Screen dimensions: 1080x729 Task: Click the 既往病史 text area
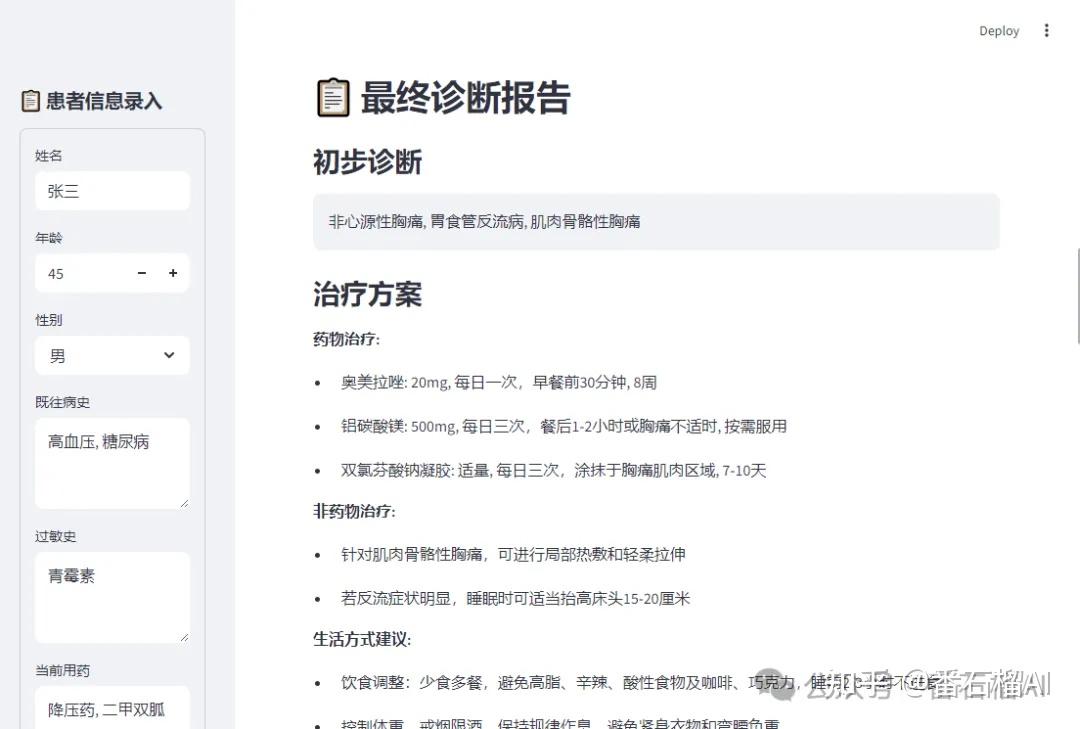112,464
